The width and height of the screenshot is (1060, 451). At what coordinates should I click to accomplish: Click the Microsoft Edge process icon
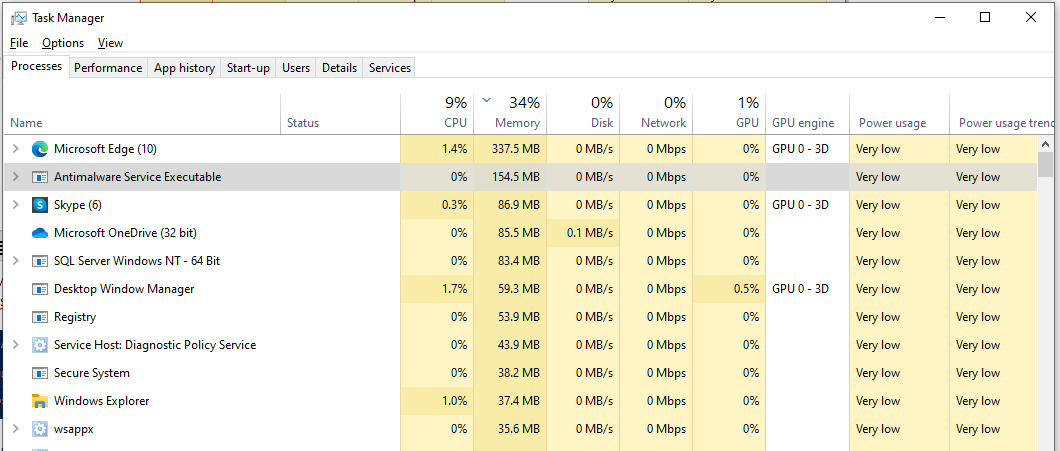40,149
